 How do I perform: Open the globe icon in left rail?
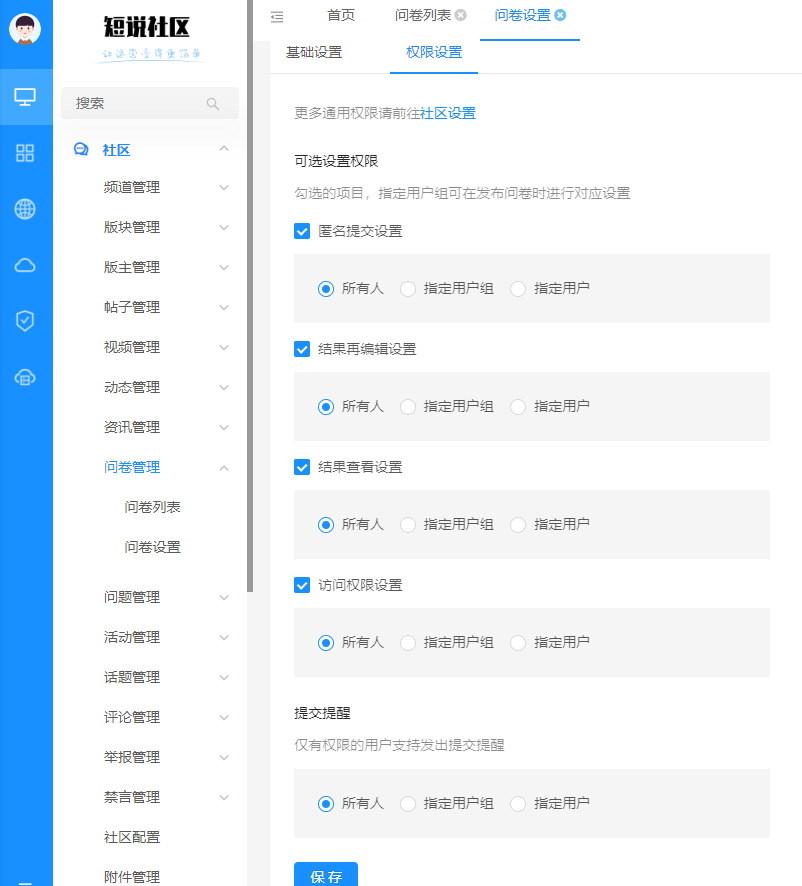[x=25, y=209]
